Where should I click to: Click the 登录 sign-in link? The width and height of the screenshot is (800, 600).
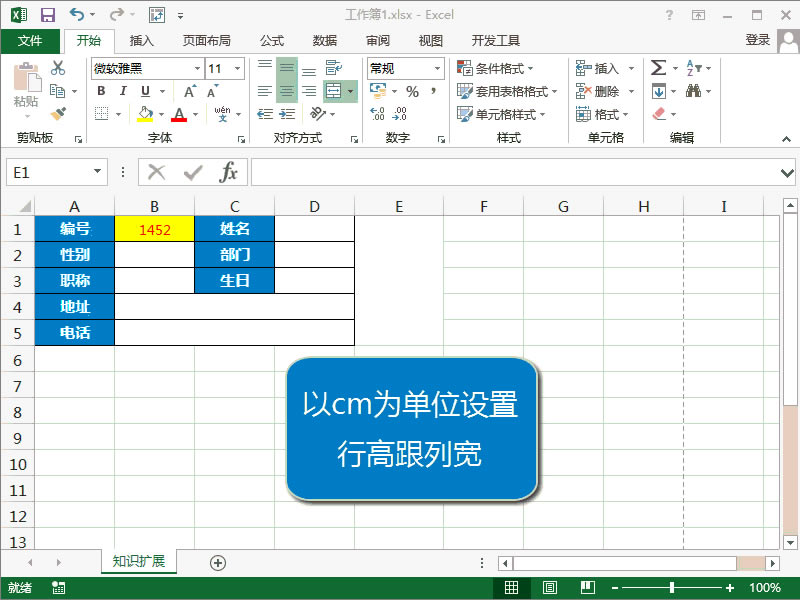pos(757,41)
